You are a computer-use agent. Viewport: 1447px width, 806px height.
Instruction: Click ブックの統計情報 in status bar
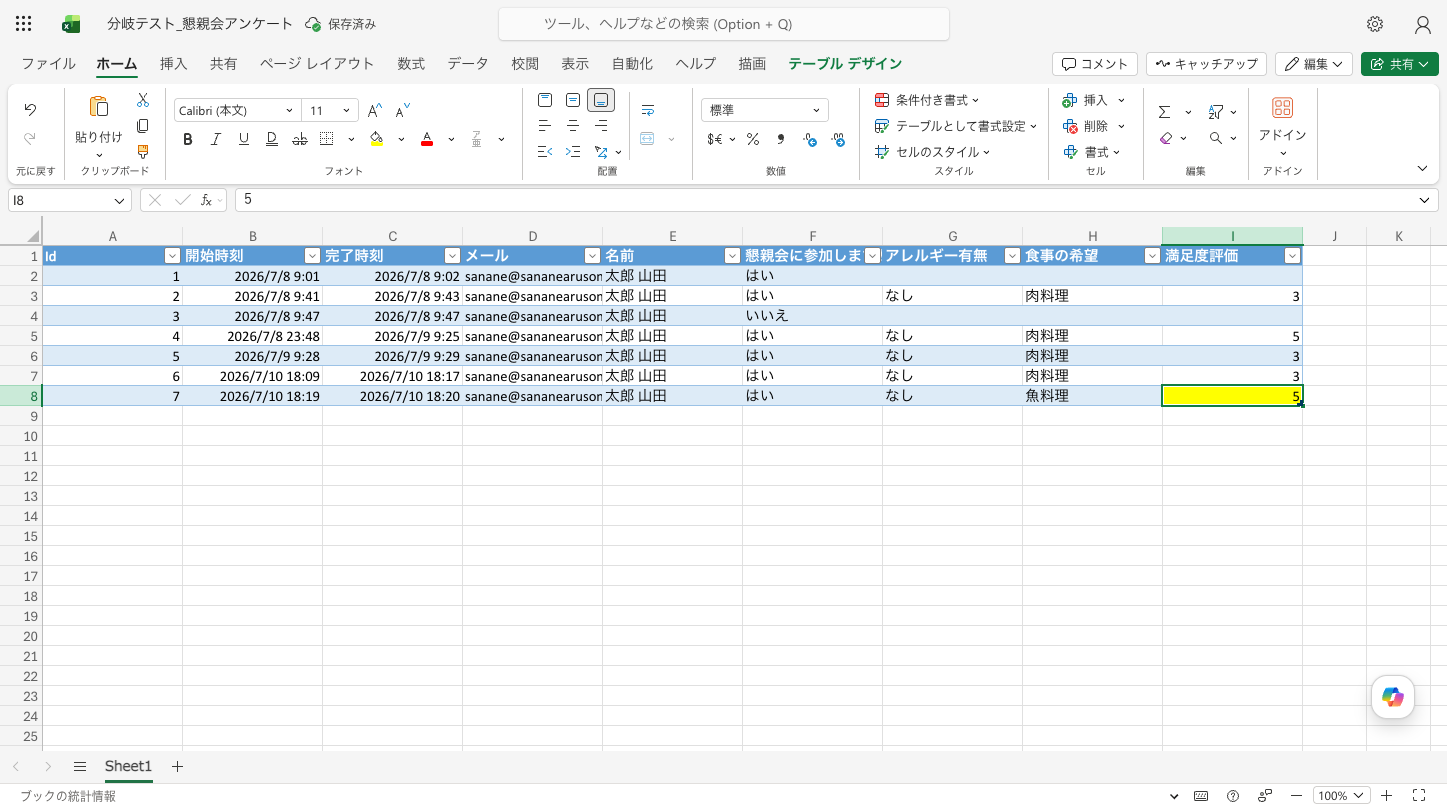68,796
